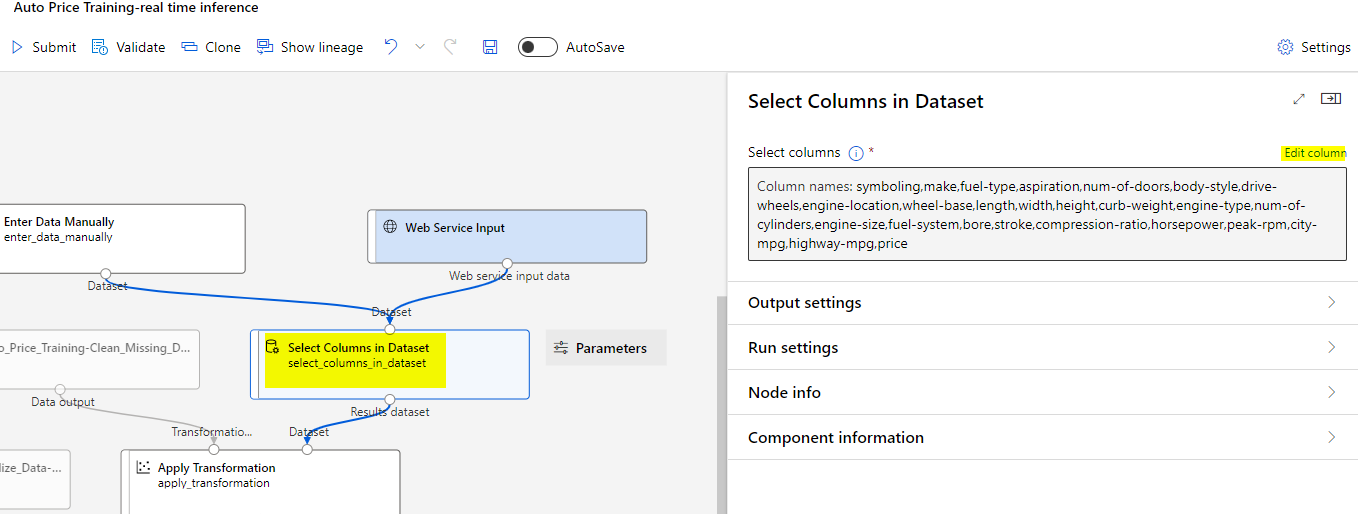
Task: Open pipeline Settings with gear icon
Action: click(x=1314, y=47)
